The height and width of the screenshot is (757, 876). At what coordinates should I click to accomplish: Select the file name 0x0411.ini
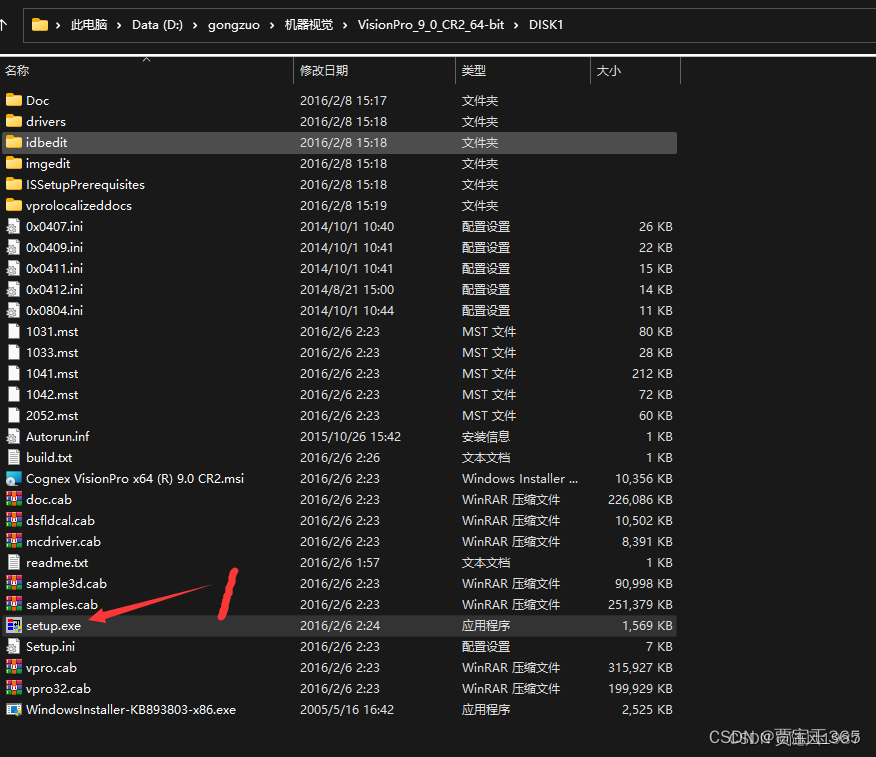point(54,269)
